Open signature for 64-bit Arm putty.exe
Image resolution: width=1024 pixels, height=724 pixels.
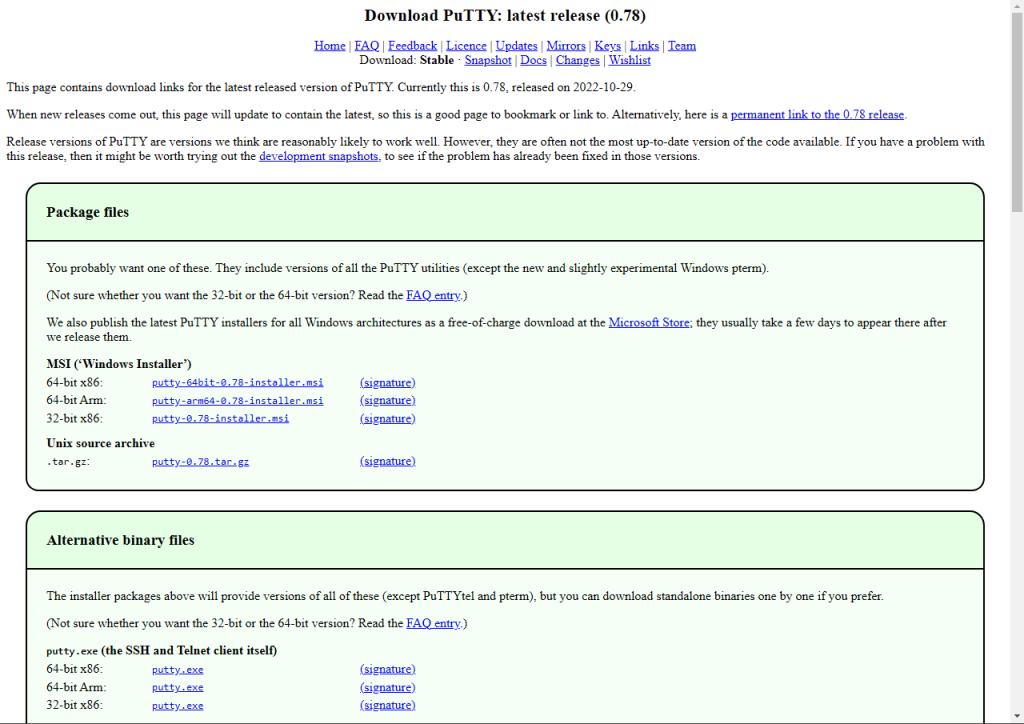coord(387,687)
